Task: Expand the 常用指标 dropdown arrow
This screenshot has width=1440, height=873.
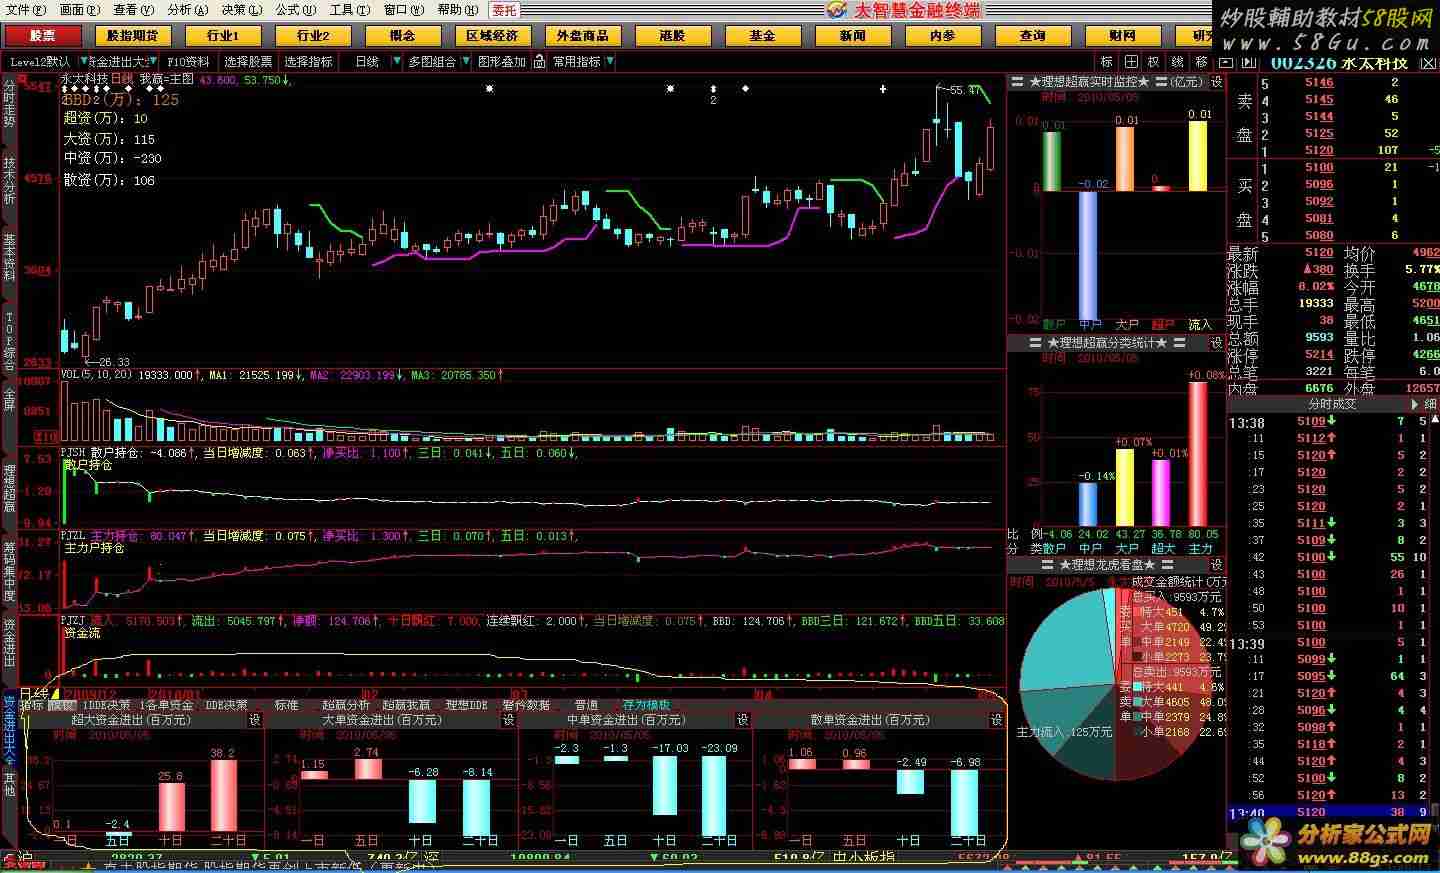Action: (x=611, y=61)
